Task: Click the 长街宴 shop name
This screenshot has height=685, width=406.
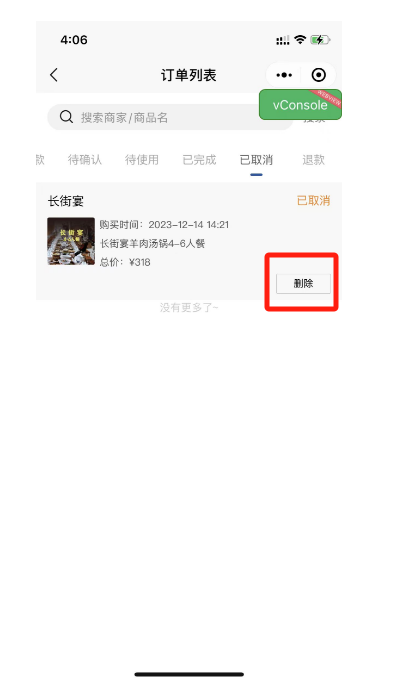Action: point(66,201)
